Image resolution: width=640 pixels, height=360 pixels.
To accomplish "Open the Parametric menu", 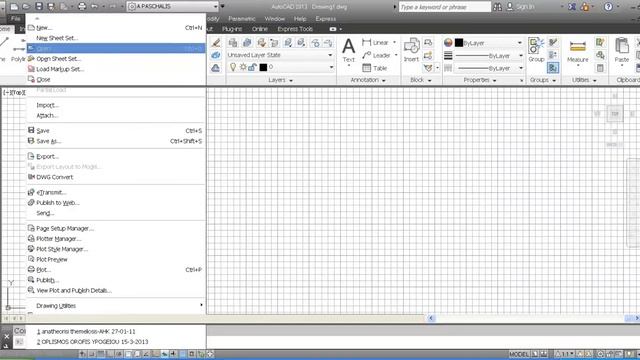I will tap(242, 19).
